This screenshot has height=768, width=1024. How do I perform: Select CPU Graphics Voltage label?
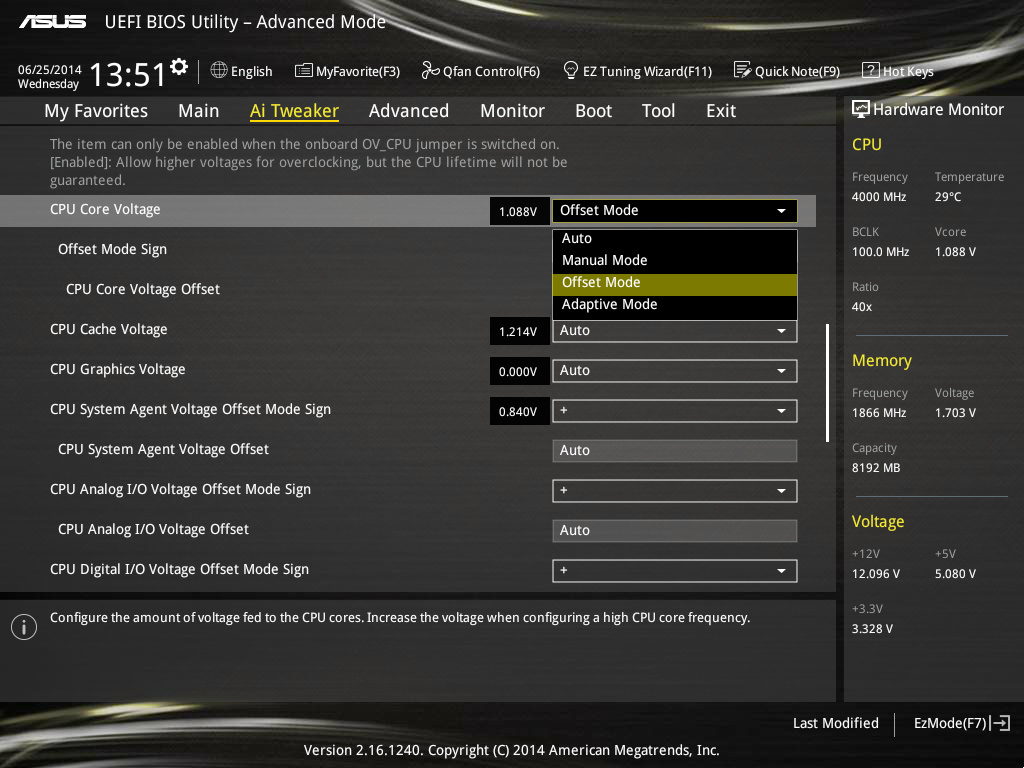point(118,370)
